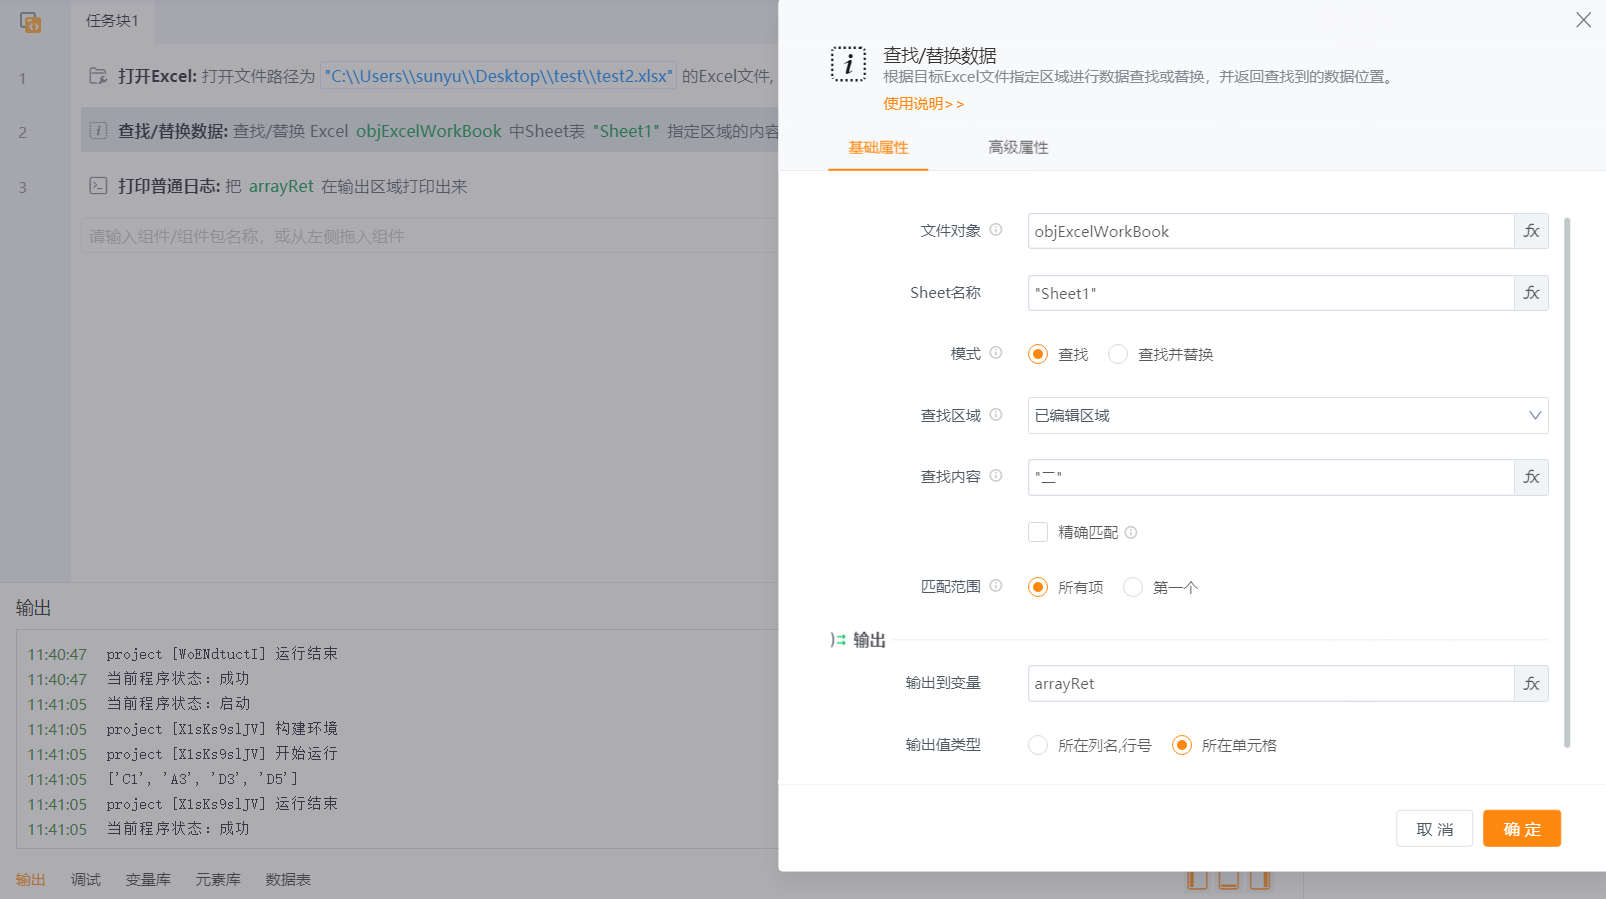Screen dimensions: 1606x899
Task: Click the 查找内容 input field
Action: [x=1270, y=477]
